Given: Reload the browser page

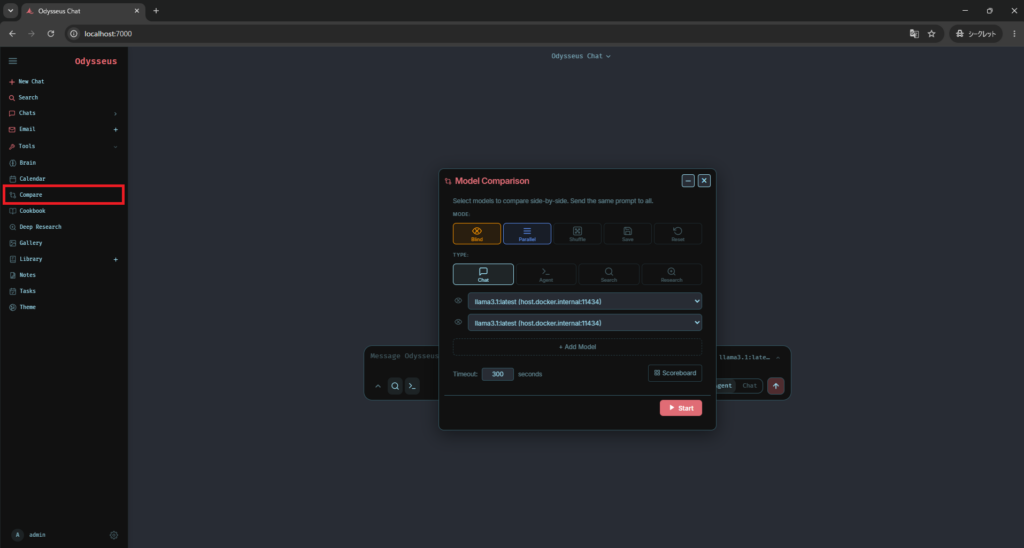Looking at the screenshot, I should click(50, 34).
